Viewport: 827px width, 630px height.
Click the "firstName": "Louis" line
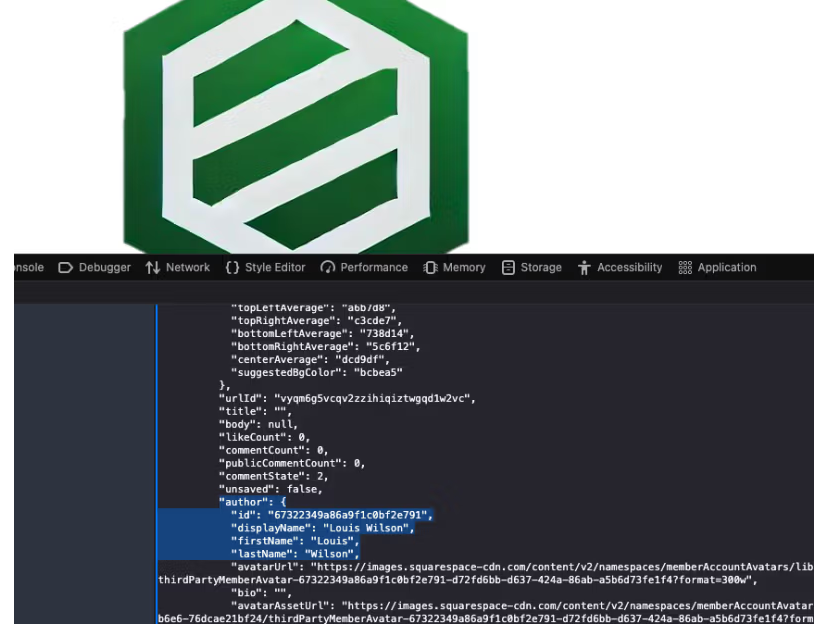294,541
